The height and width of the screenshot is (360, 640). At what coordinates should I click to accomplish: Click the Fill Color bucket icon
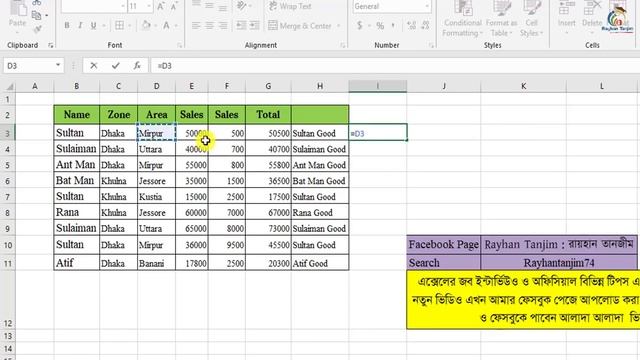[146, 25]
